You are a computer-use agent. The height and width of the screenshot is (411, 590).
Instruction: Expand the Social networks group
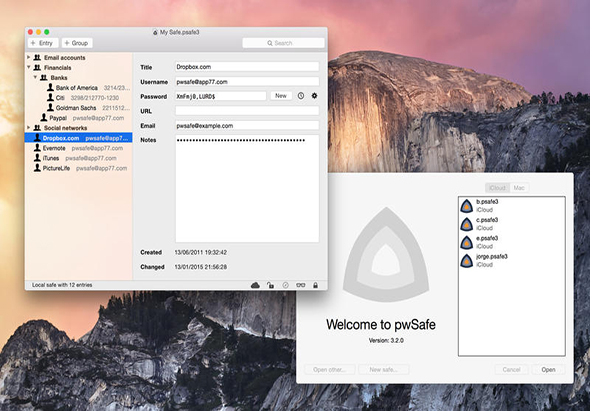point(29,128)
